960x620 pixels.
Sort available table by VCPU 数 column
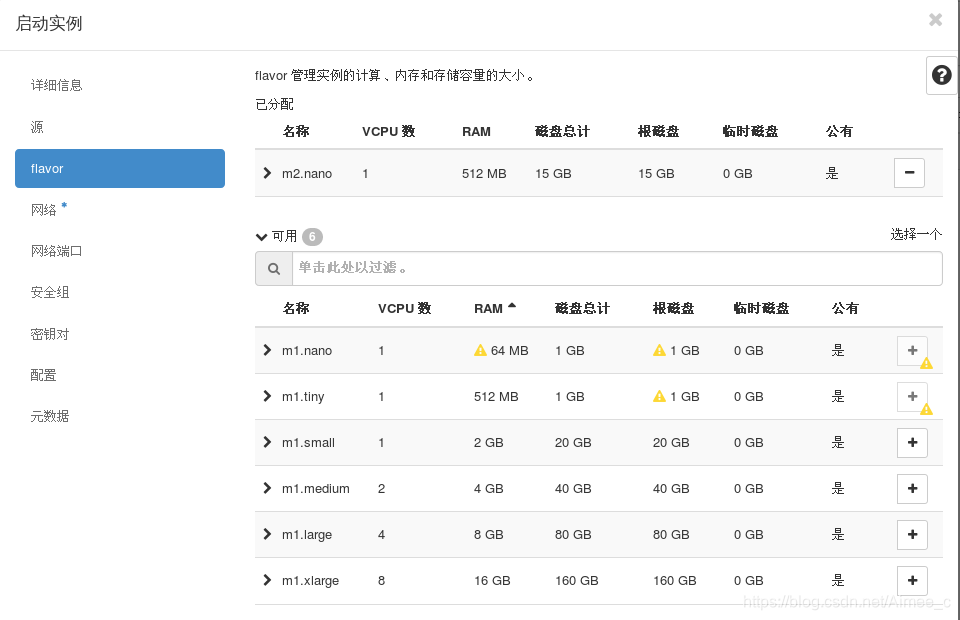click(x=405, y=308)
